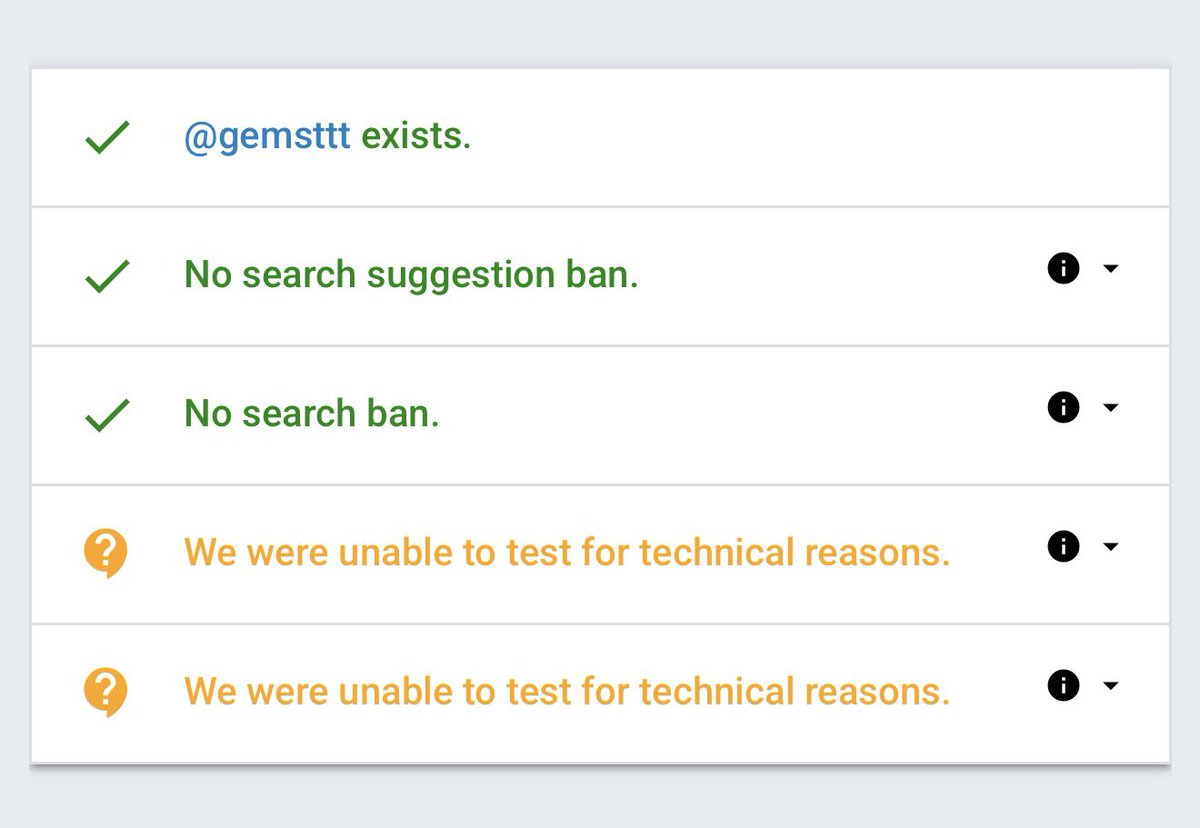Click the upper 'We were unable to test' message

(567, 552)
